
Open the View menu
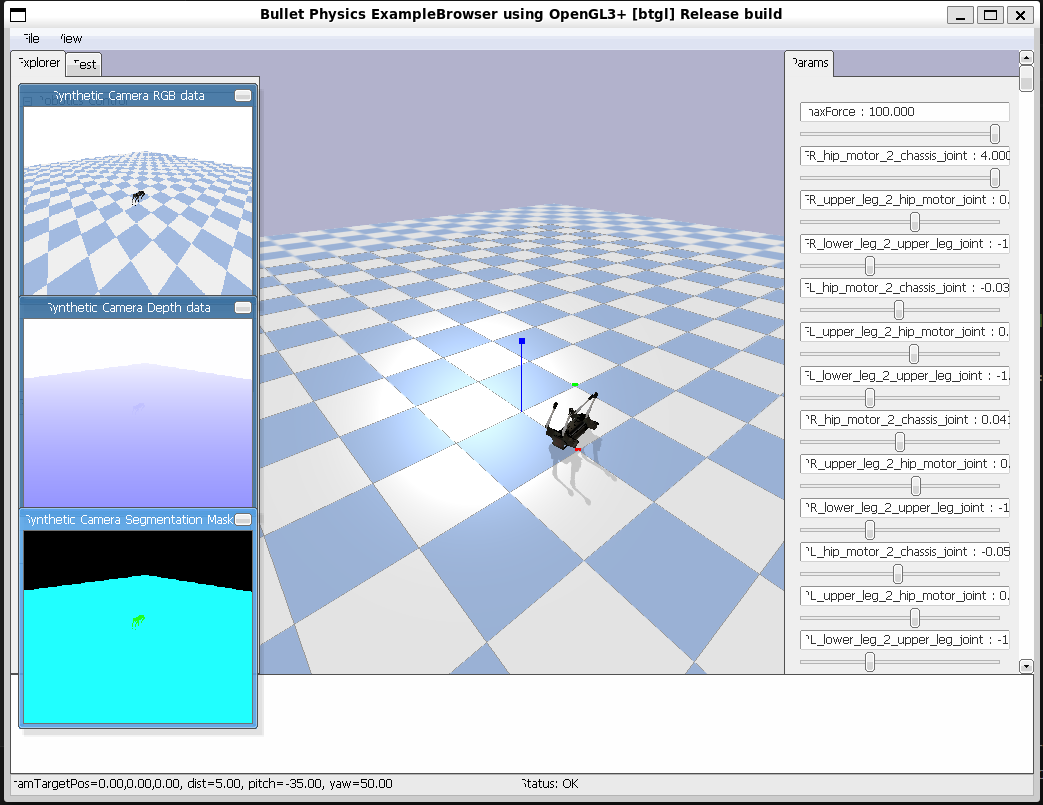(70, 39)
